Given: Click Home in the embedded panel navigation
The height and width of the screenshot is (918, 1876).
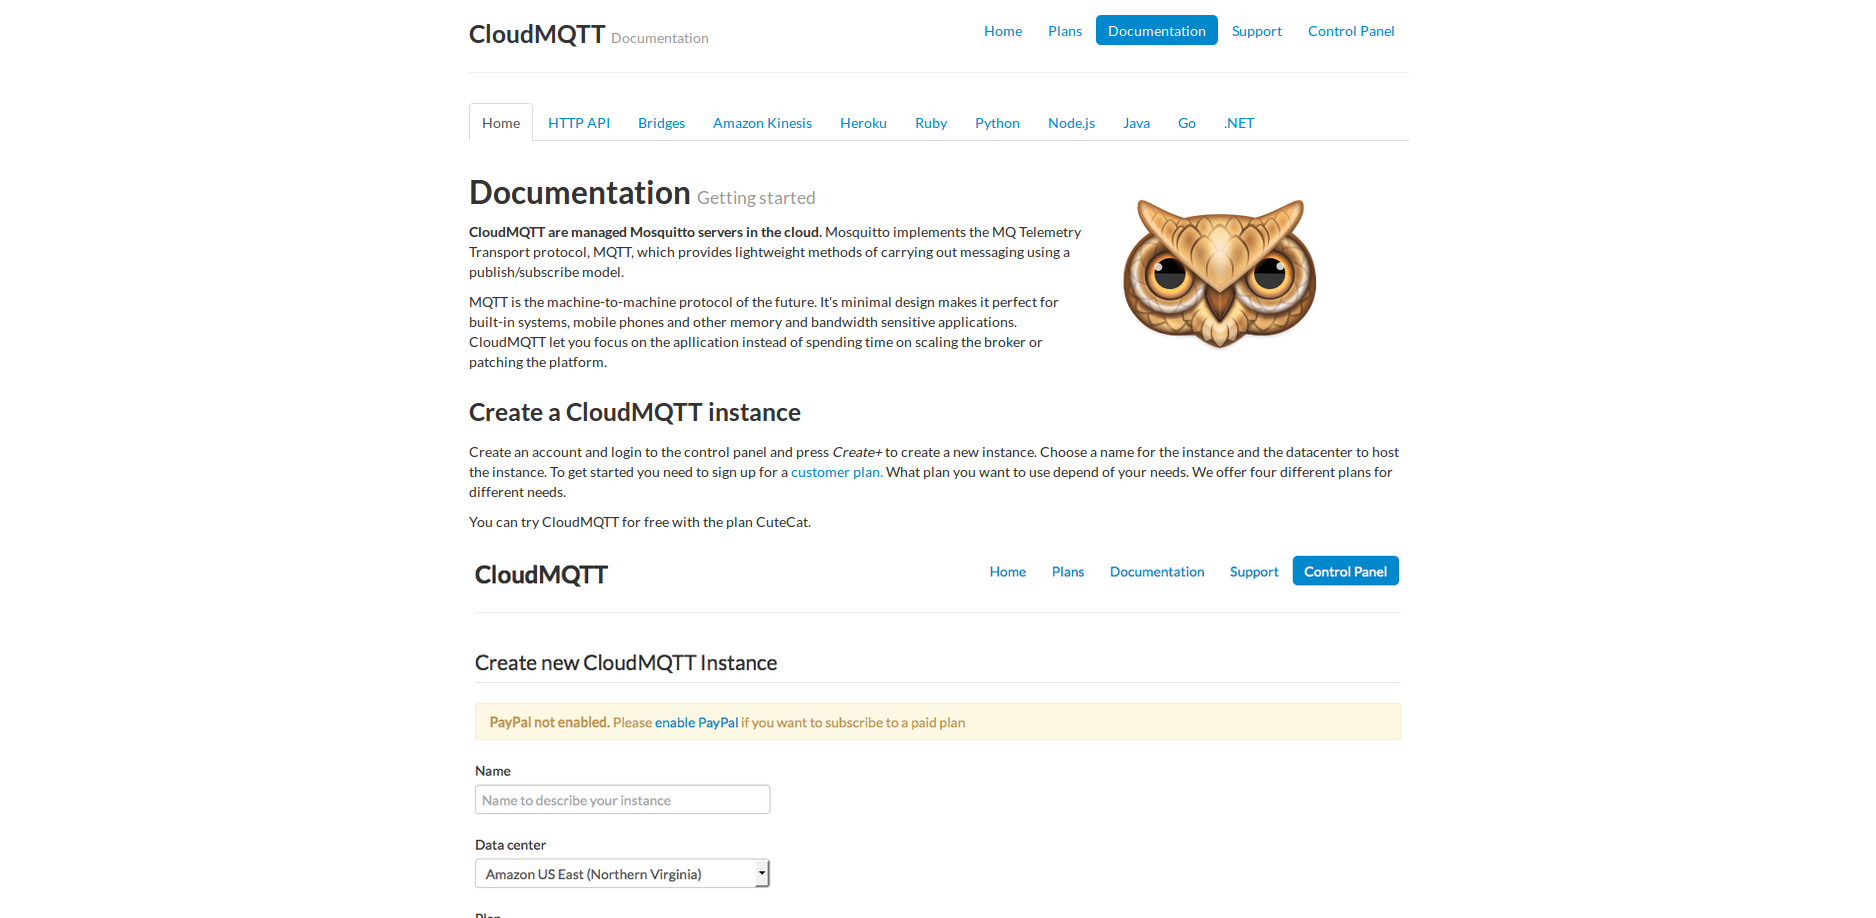Looking at the screenshot, I should point(1008,572).
